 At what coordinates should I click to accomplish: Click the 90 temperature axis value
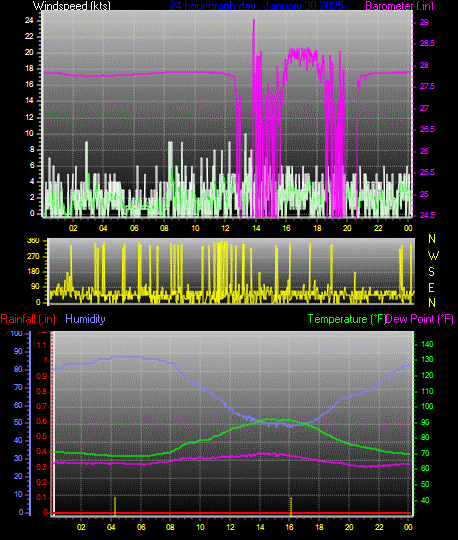425,422
